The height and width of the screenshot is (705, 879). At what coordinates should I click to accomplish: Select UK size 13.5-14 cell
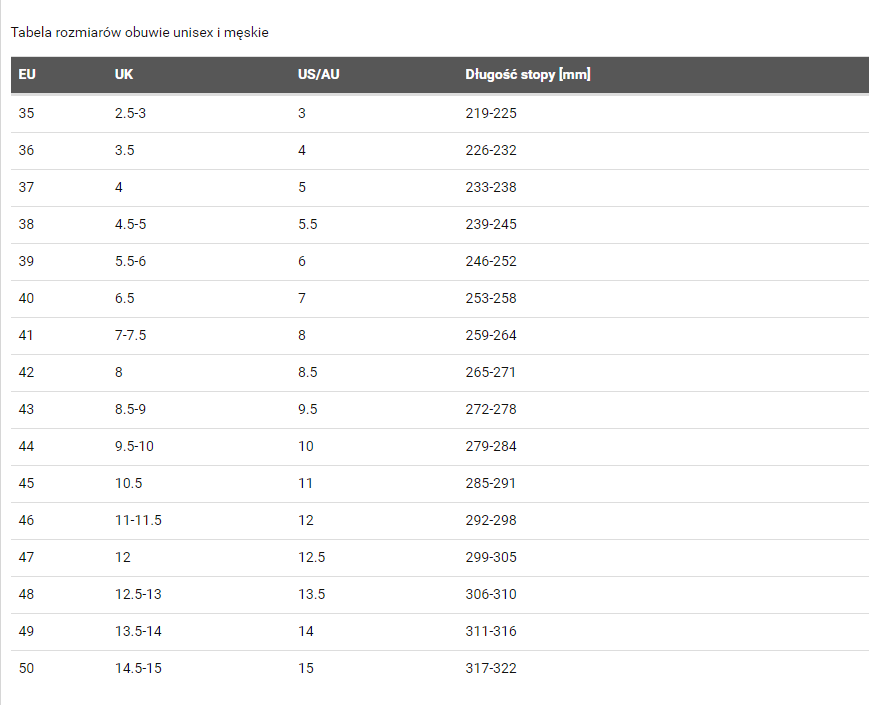[138, 631]
